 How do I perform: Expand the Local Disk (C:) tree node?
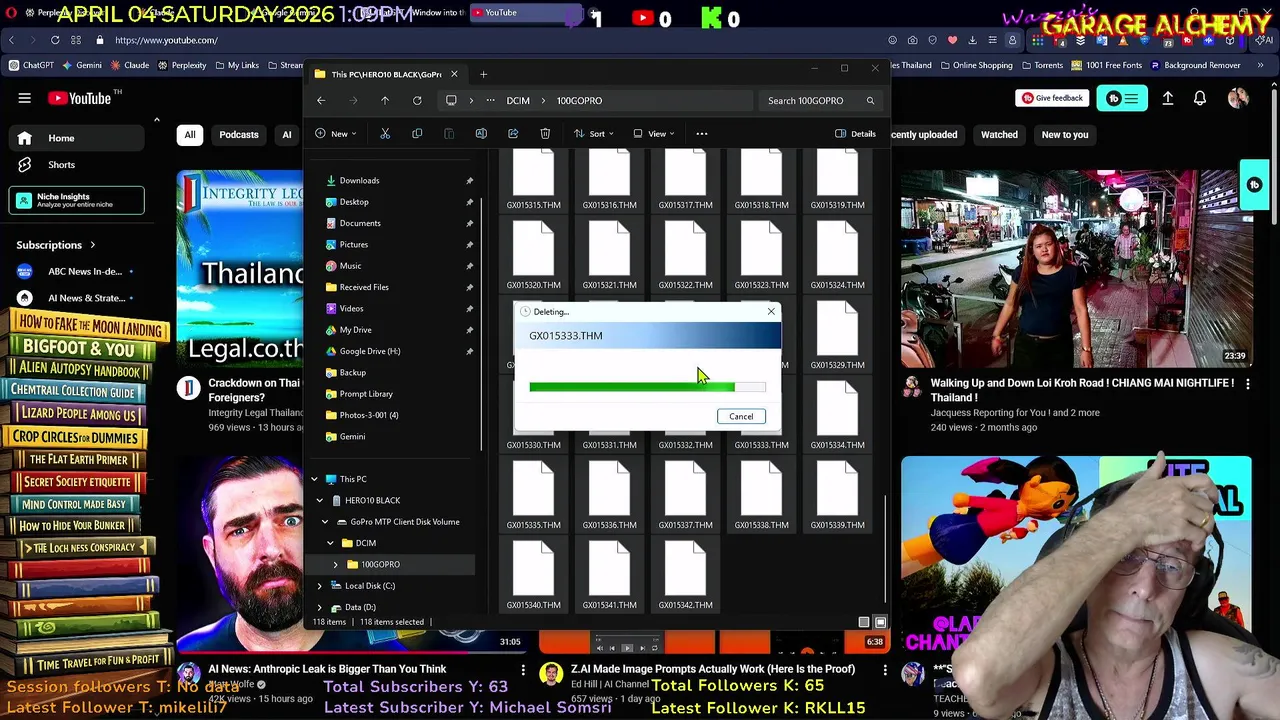(319, 586)
